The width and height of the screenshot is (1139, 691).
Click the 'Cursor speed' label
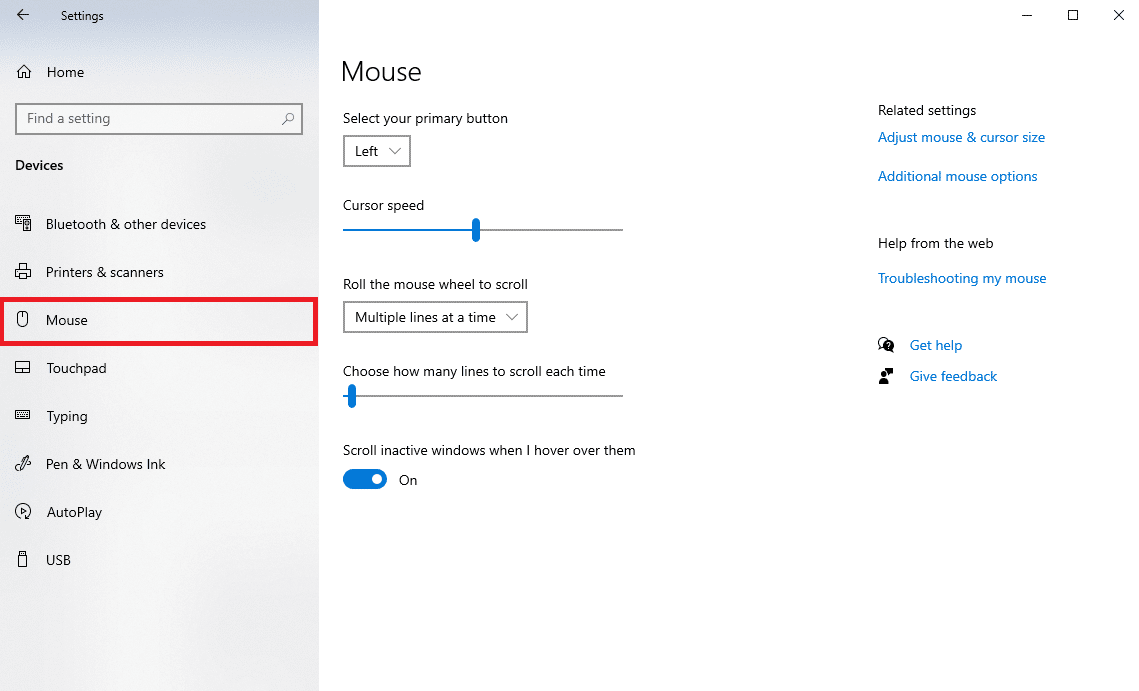[384, 206]
